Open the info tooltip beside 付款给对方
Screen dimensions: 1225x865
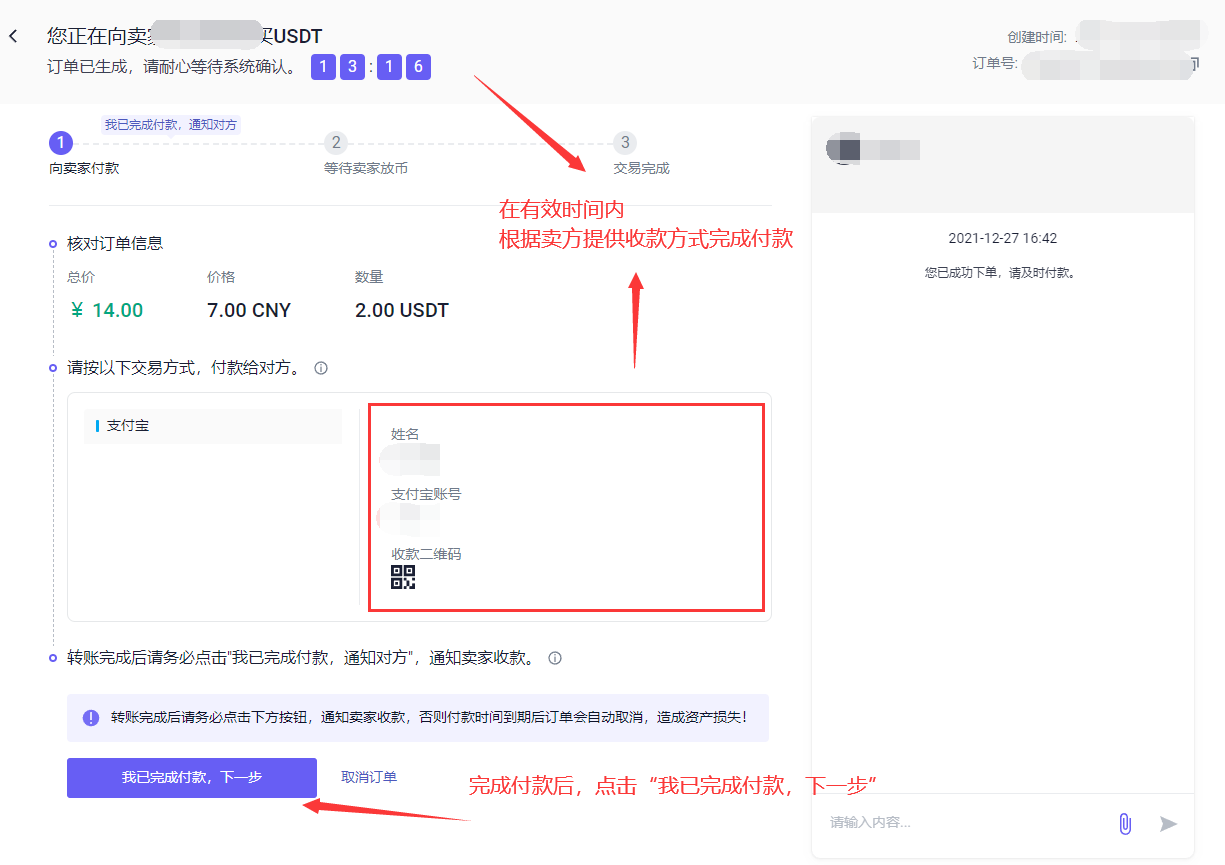pos(320,368)
